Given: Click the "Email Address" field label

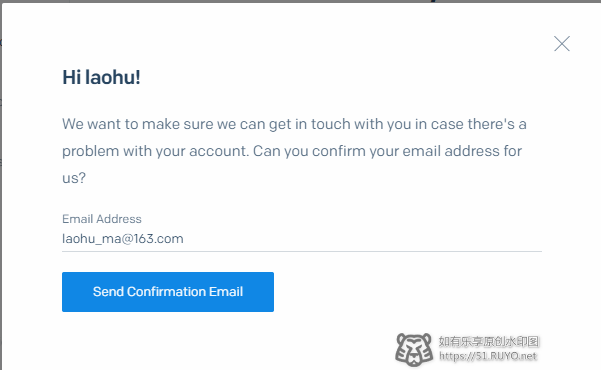Looking at the screenshot, I should click(x=102, y=219).
